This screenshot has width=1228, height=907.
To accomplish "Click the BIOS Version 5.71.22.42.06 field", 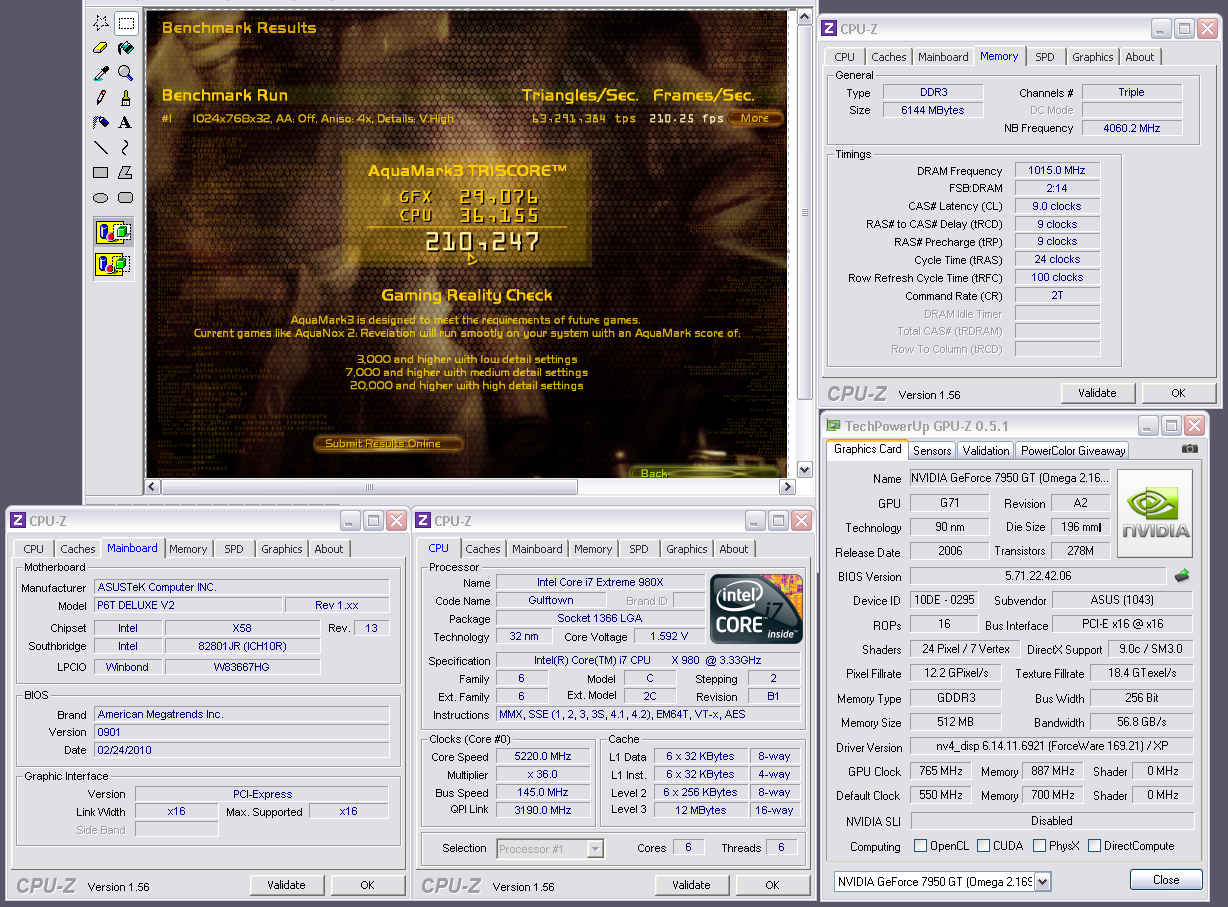I will tap(1038, 576).
